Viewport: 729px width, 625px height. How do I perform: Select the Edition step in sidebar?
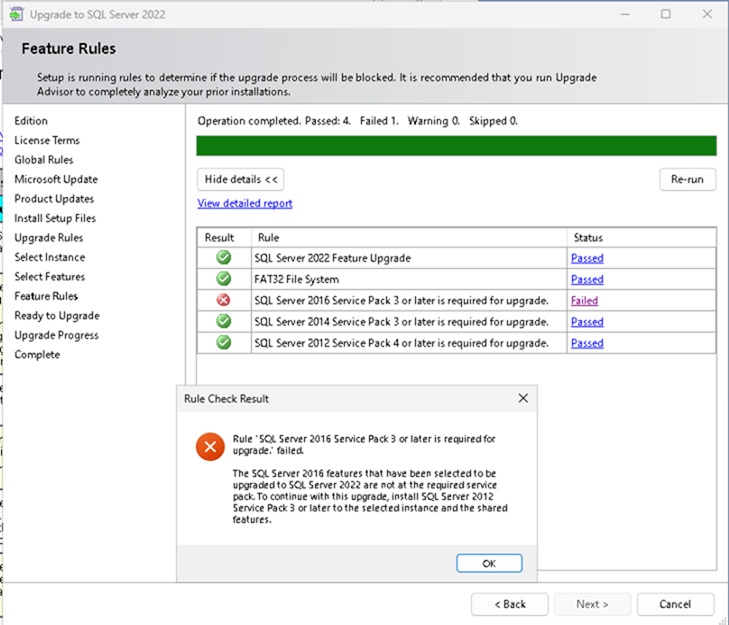31,121
